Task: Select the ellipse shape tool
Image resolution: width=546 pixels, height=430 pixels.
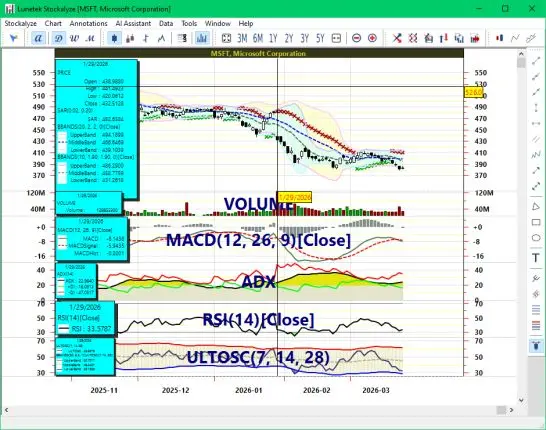Action: tap(536, 238)
